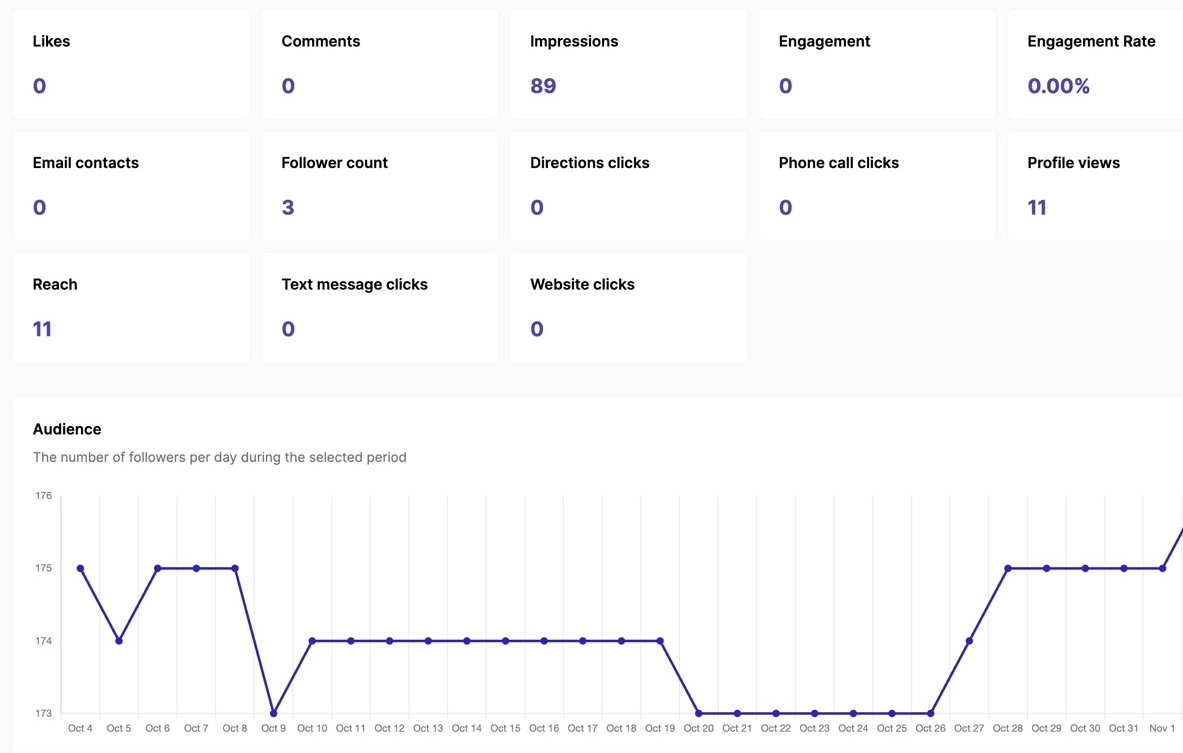Select the Profile views value 11
The height and width of the screenshot is (753, 1183).
[1037, 207]
